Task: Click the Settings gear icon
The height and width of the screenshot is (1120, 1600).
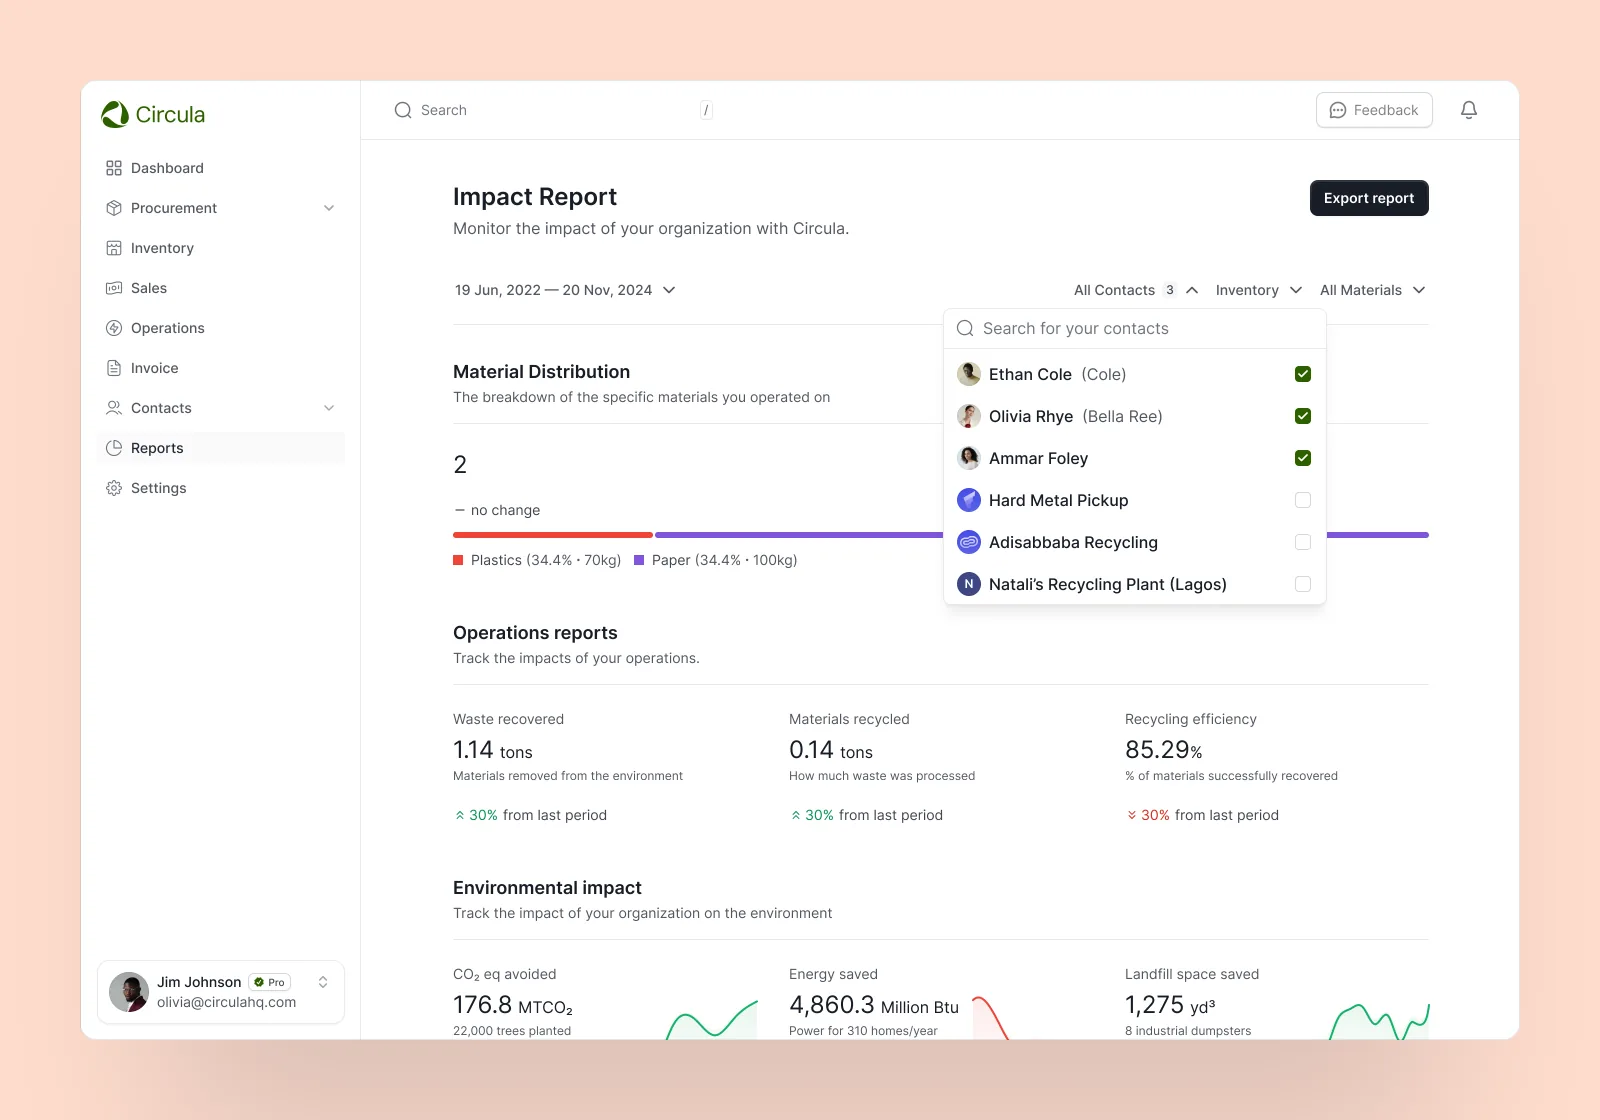Action: [x=114, y=488]
